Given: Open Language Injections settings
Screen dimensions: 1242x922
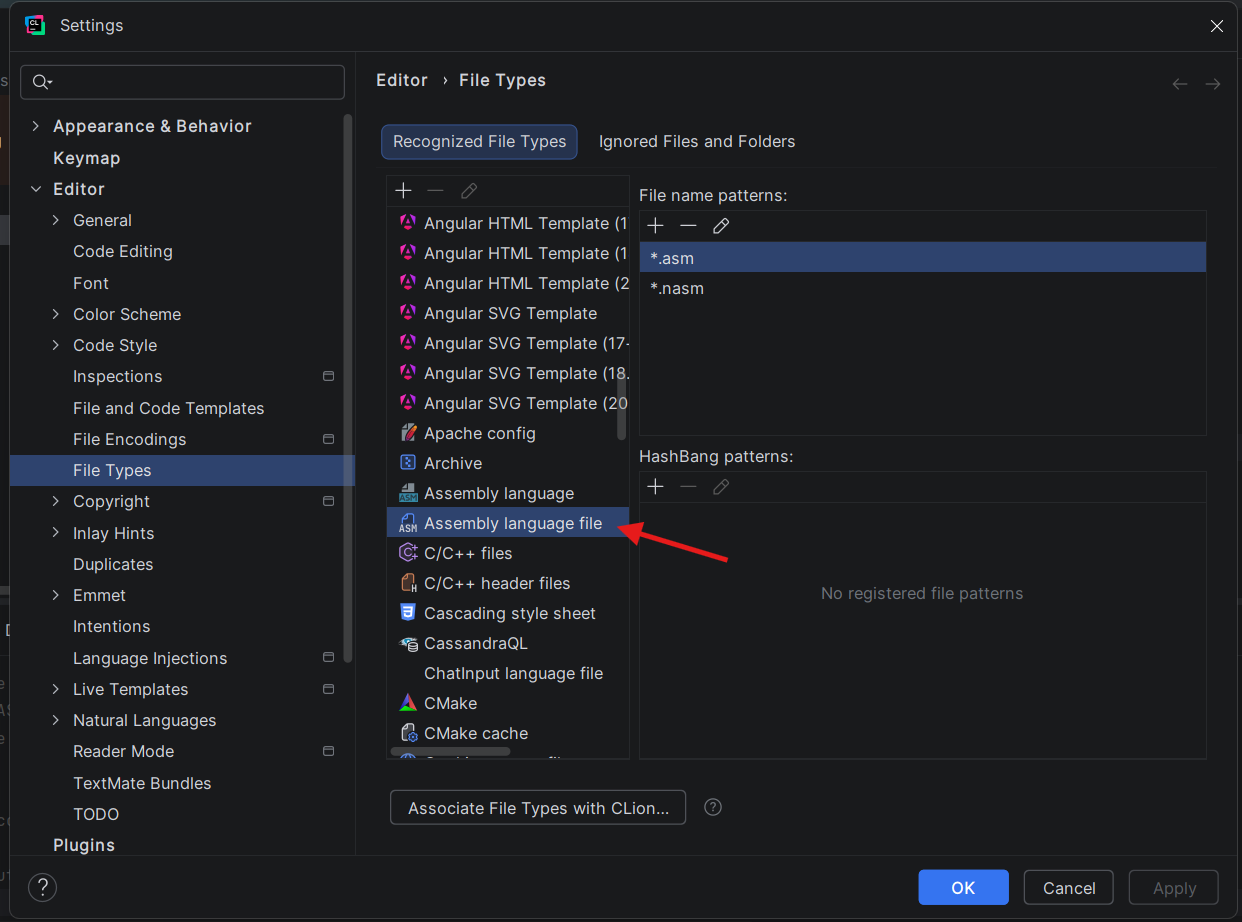Looking at the screenshot, I should tap(150, 658).
